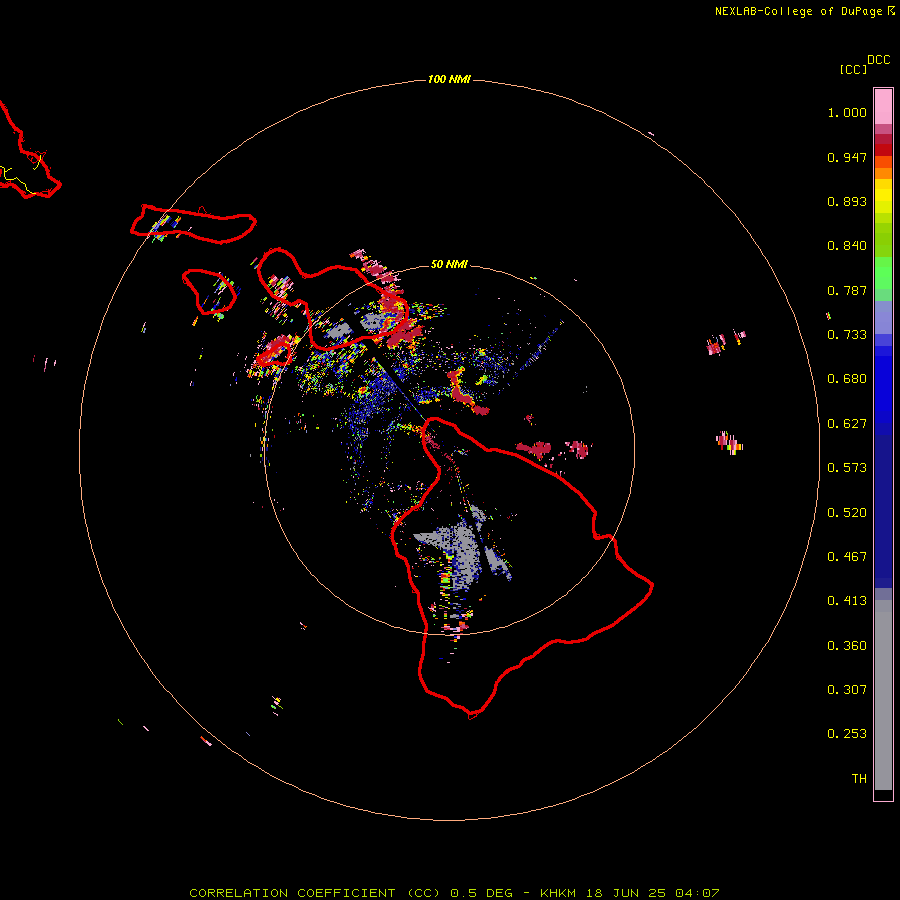
Task: Click the 0.253 value on the color scale
Action: pyautogui.click(x=847, y=734)
